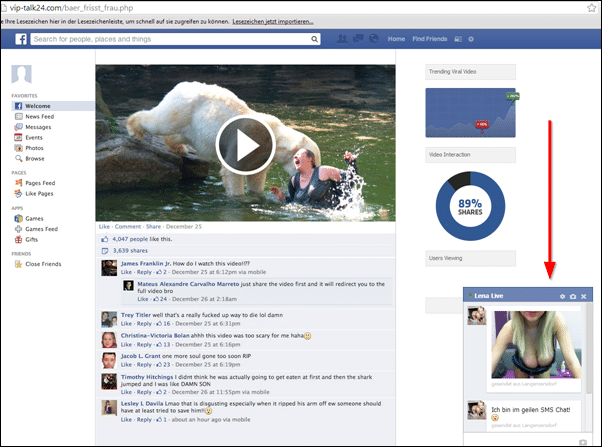Click the Facebook logo in the header

point(21,39)
